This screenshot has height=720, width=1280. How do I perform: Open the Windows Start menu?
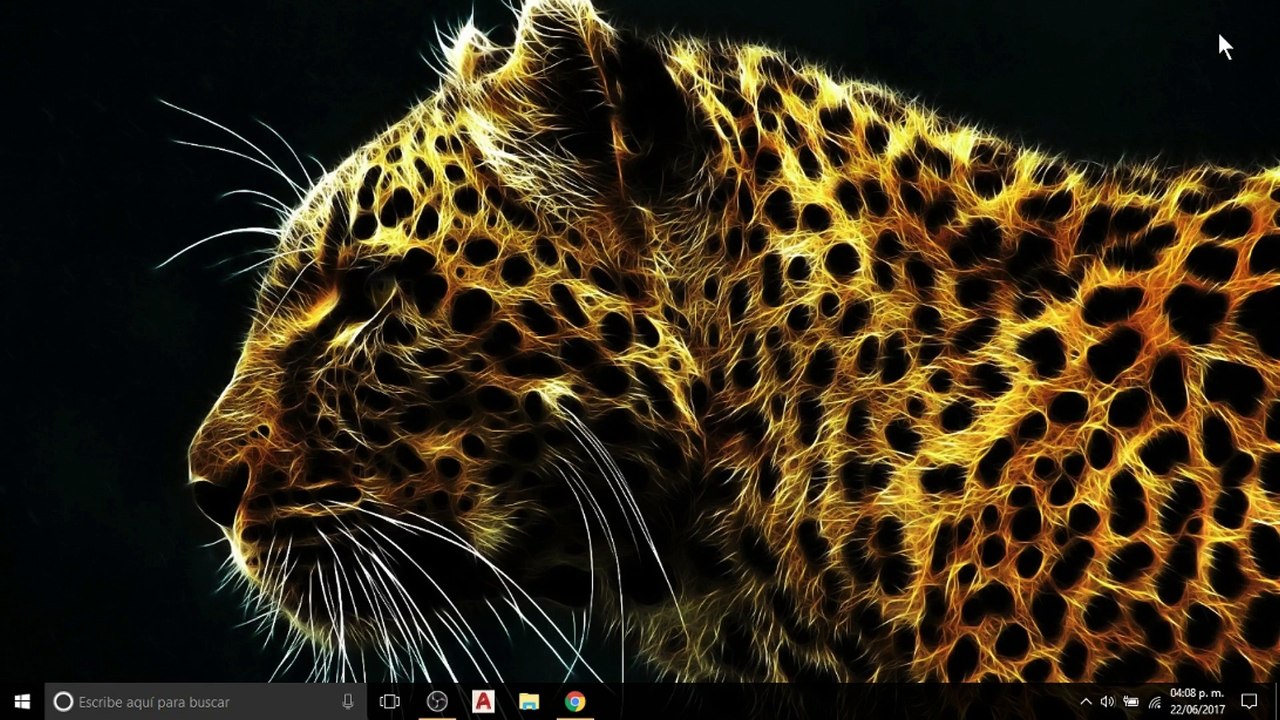click(x=22, y=702)
